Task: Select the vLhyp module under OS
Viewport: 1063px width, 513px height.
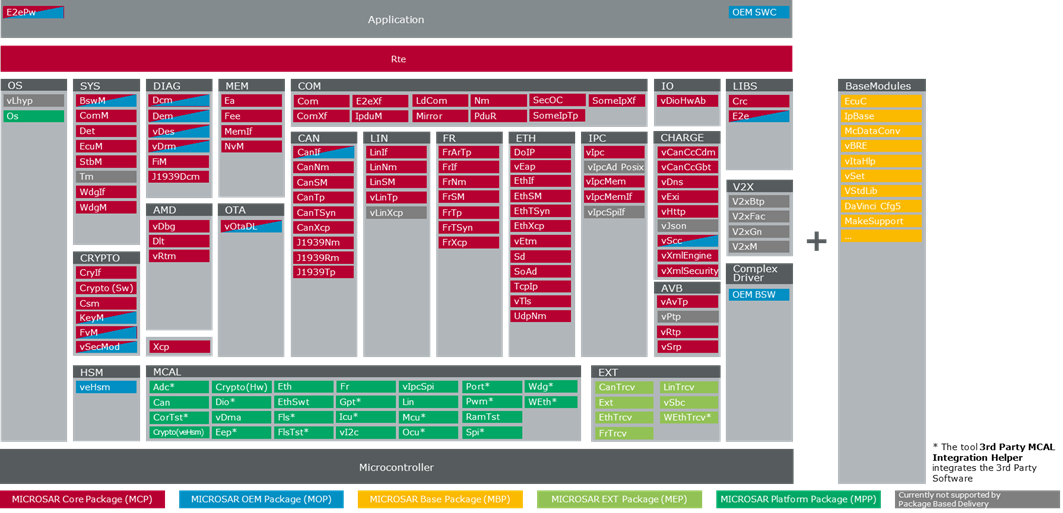Action: click(34, 101)
